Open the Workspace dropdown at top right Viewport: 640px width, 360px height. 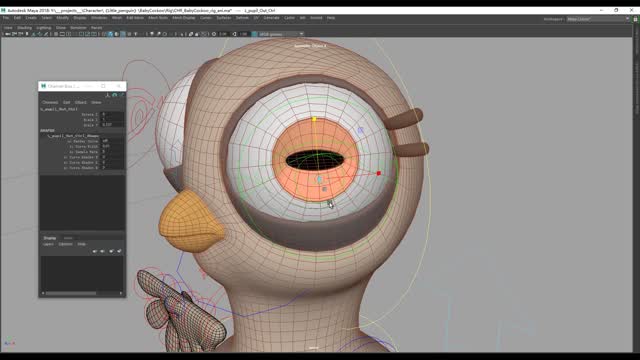(598, 19)
